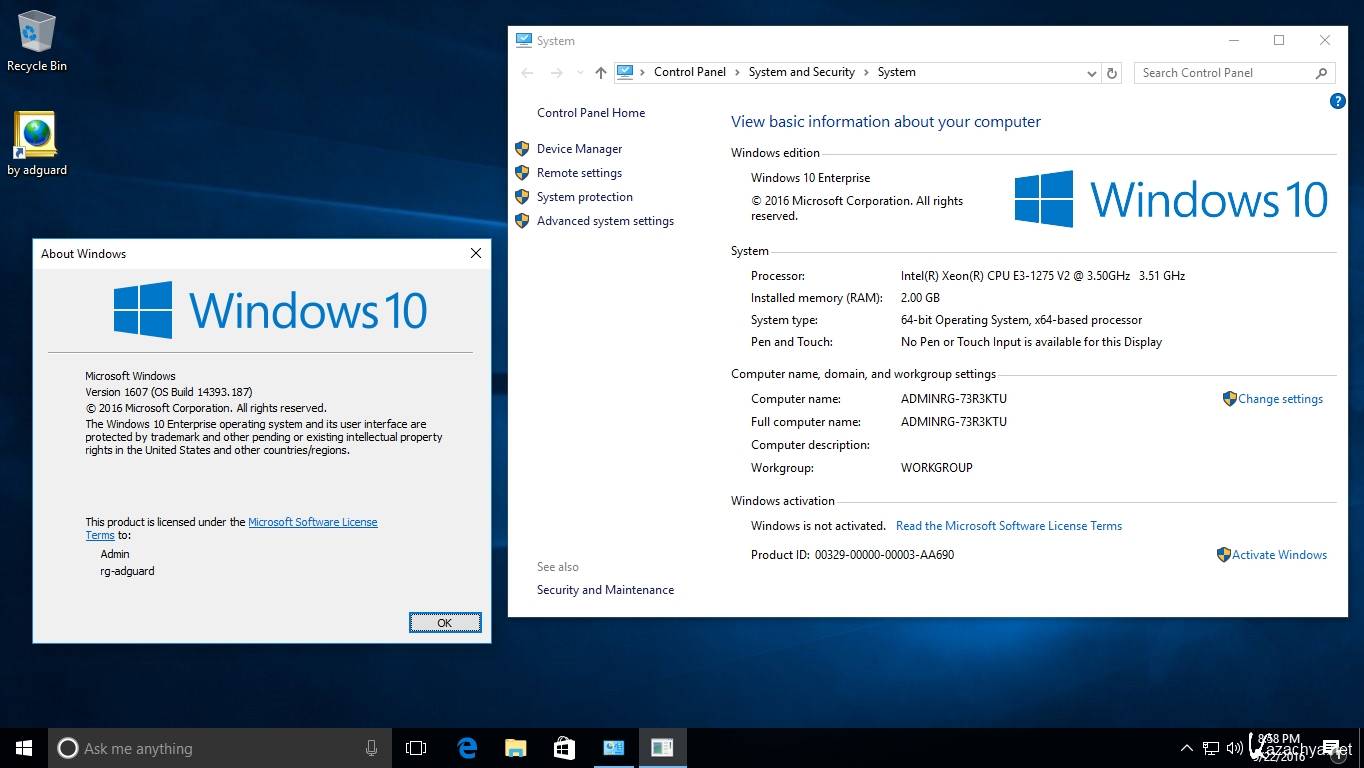Open File Explorer from the taskbar
Screen dimensions: 1364x768
(x=515, y=748)
